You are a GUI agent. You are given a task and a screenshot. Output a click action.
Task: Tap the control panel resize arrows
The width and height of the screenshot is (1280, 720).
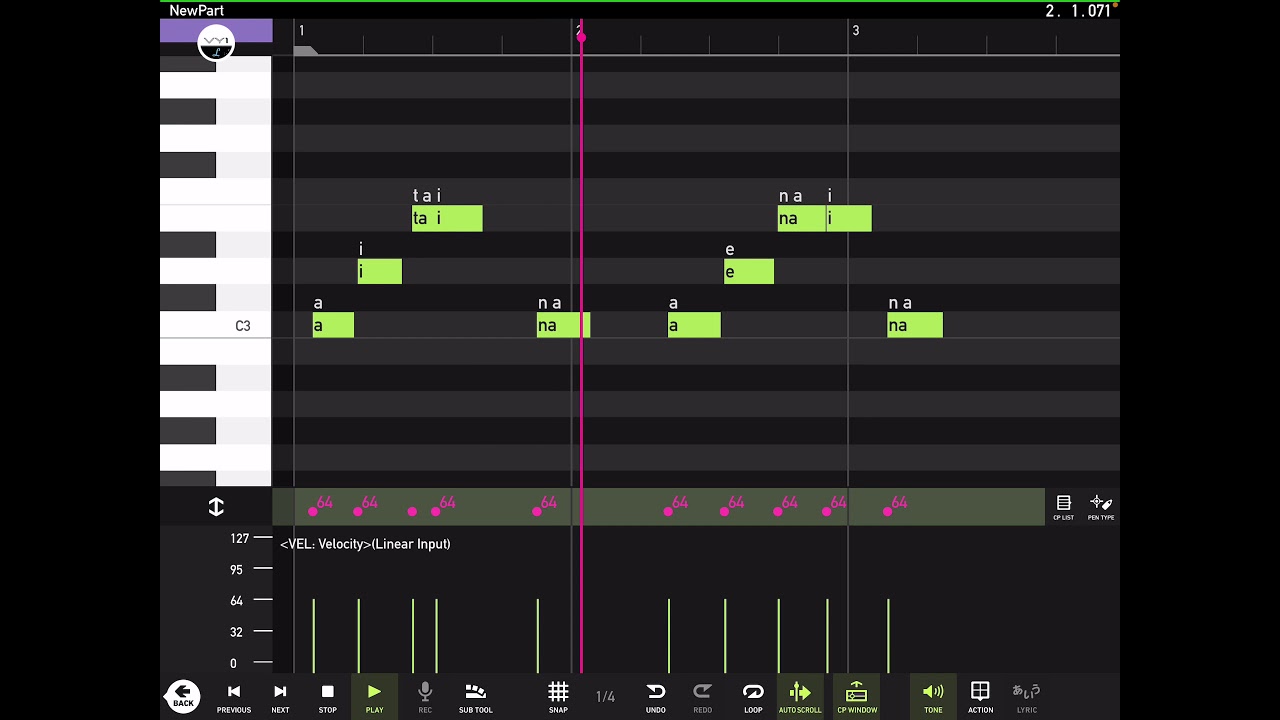coord(216,507)
